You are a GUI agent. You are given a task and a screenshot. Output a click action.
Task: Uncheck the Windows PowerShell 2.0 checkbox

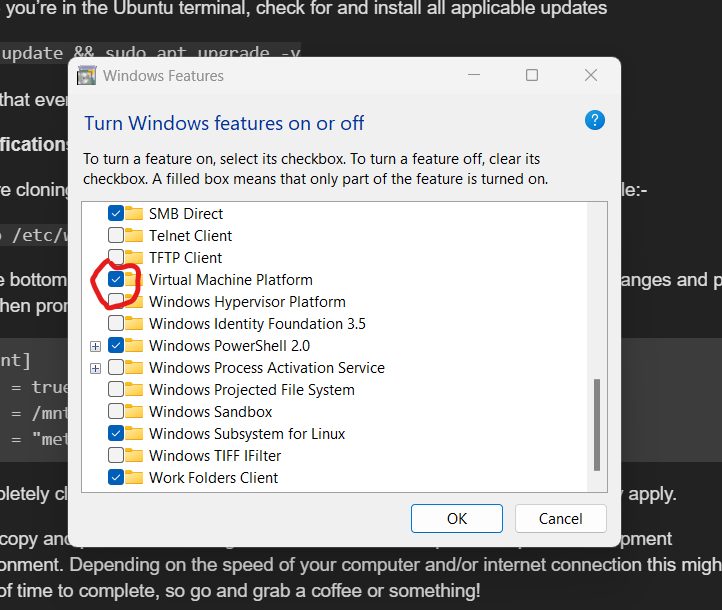(x=116, y=345)
